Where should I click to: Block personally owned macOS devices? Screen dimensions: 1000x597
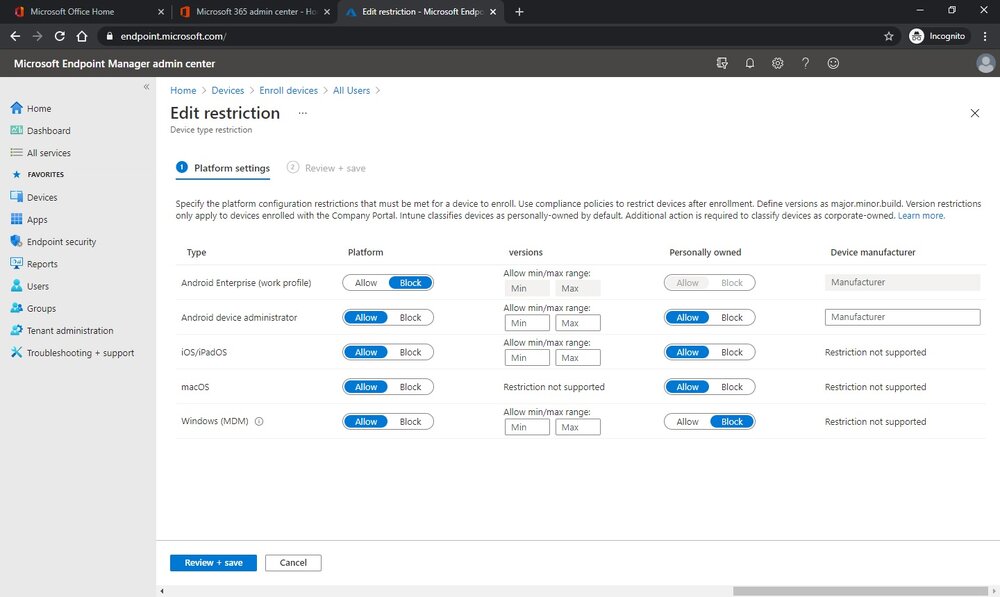click(732, 387)
